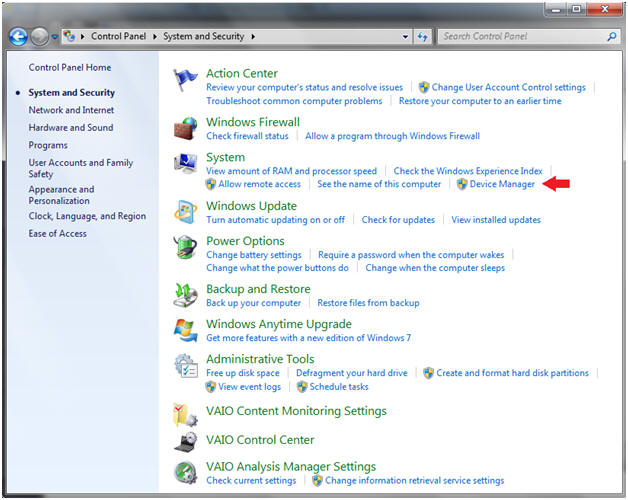Open See the name of this computer

pyautogui.click(x=379, y=184)
